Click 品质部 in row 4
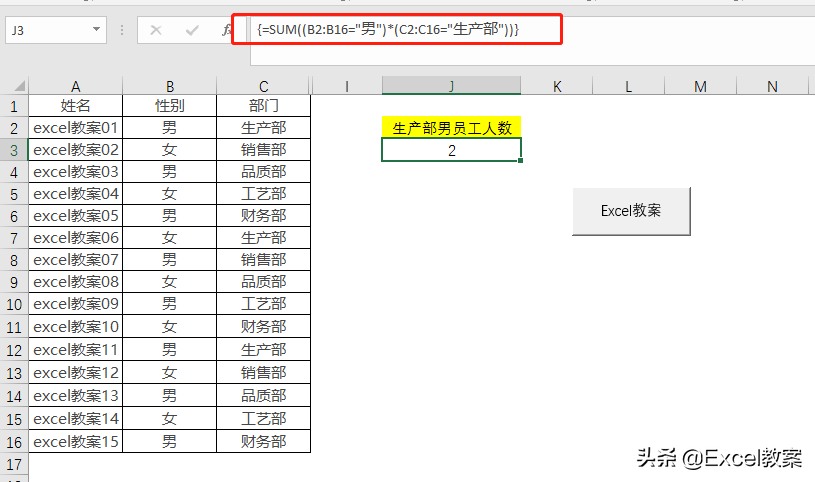This screenshot has width=815, height=482. coord(264,172)
